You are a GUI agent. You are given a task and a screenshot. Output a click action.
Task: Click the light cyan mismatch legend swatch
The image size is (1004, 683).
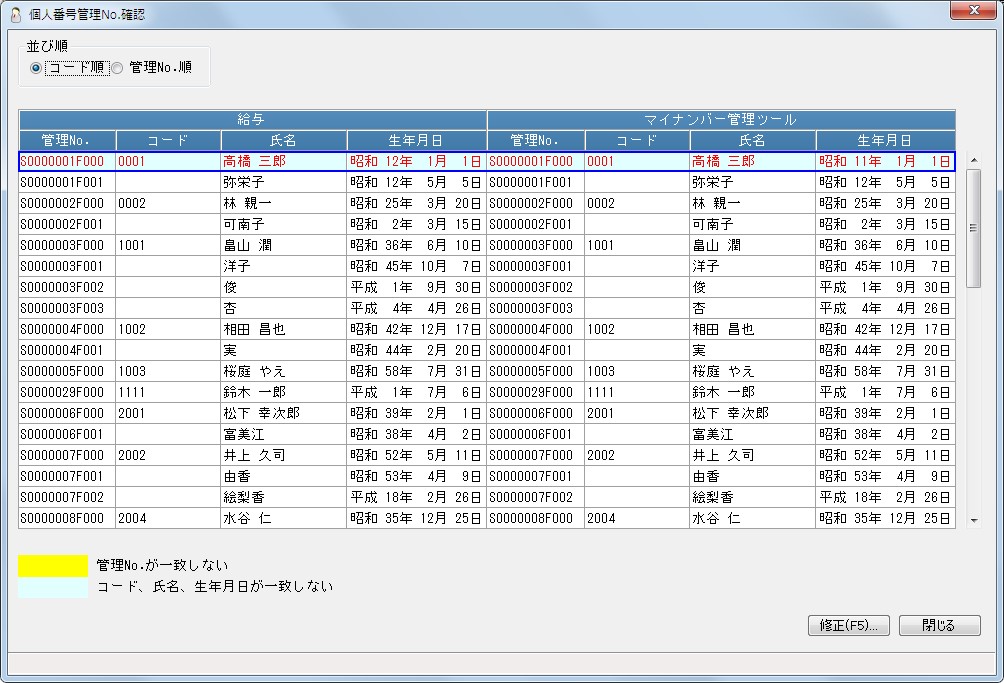pyautogui.click(x=53, y=588)
